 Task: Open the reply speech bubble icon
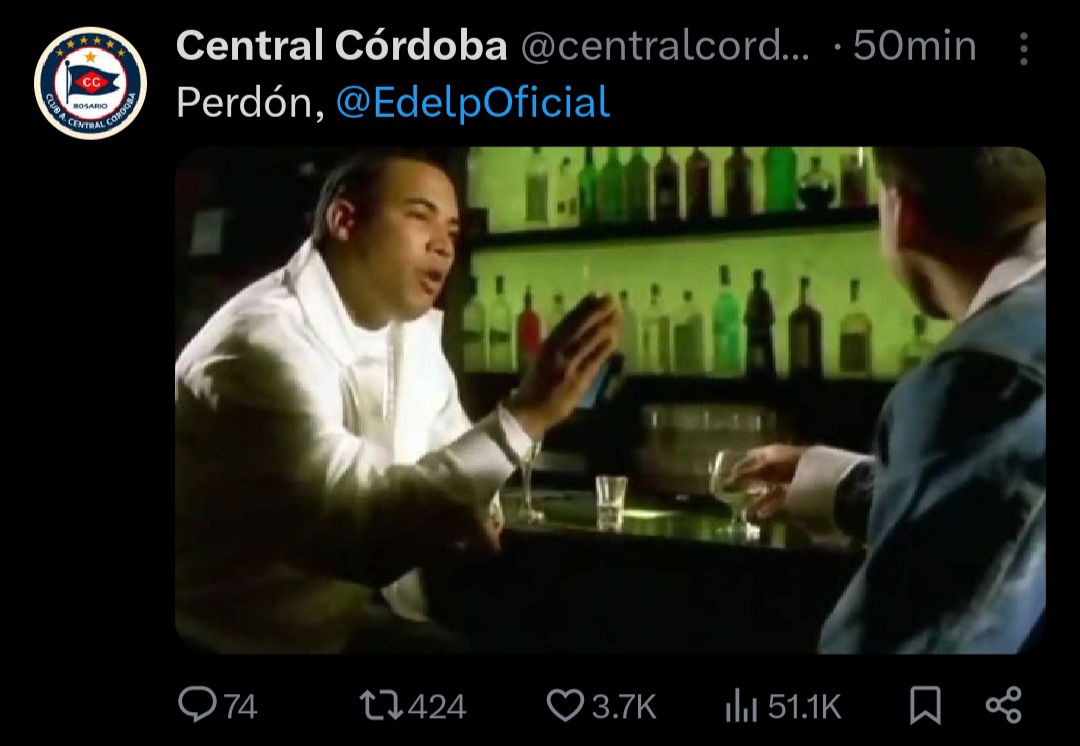tap(197, 705)
